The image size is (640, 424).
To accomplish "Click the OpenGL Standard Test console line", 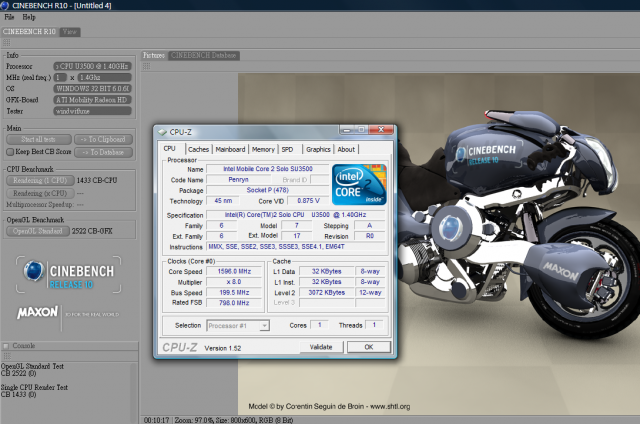I will tap(32, 366).
